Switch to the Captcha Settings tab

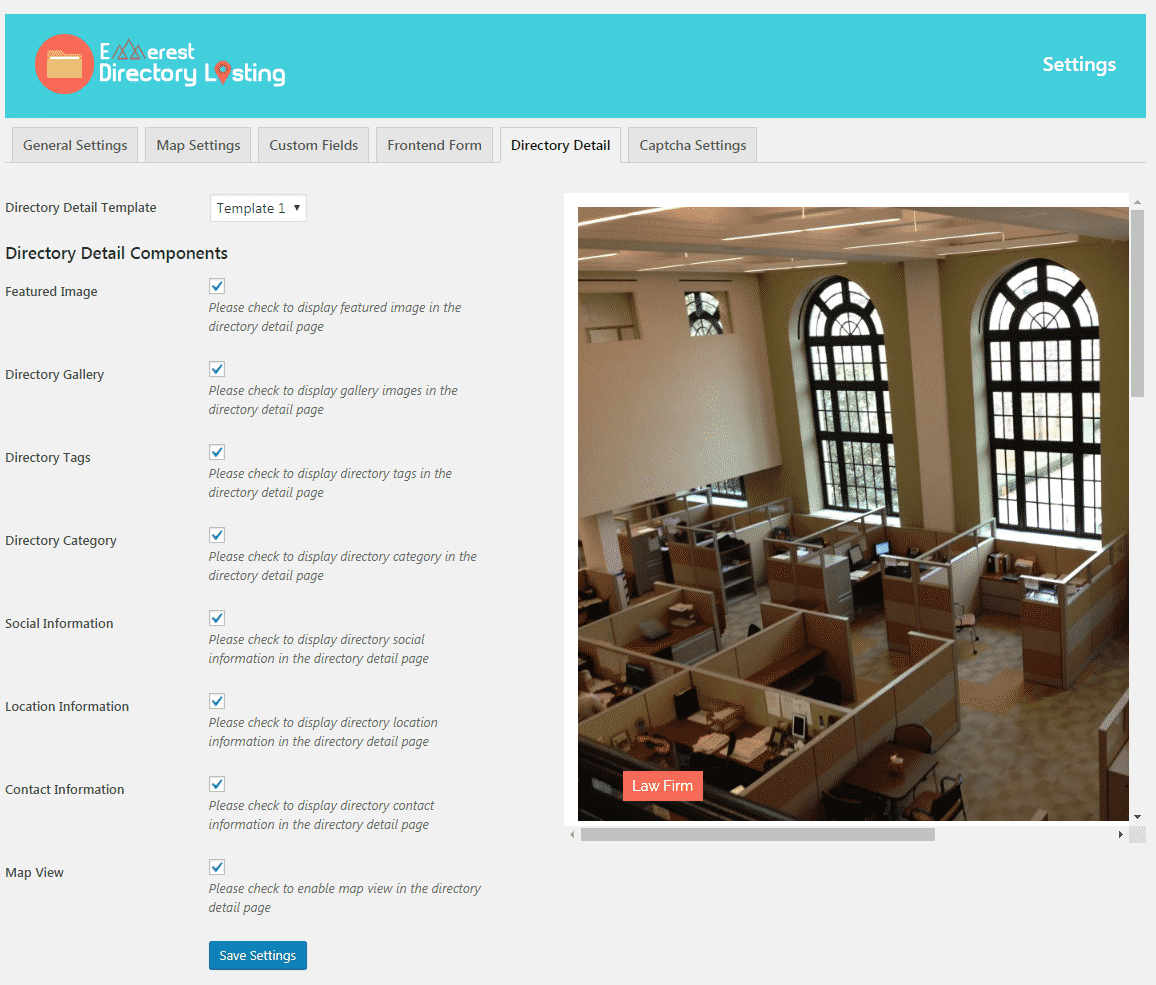pyautogui.click(x=692, y=145)
